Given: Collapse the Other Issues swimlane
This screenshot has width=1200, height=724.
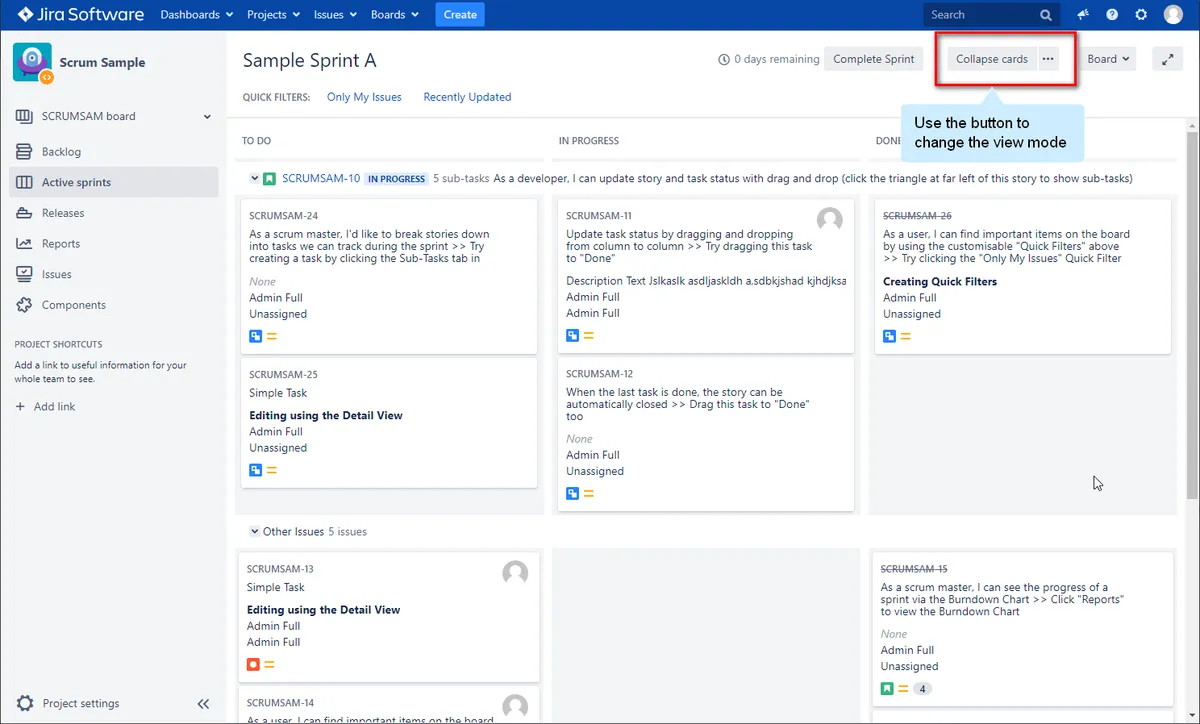Looking at the screenshot, I should pos(254,532).
